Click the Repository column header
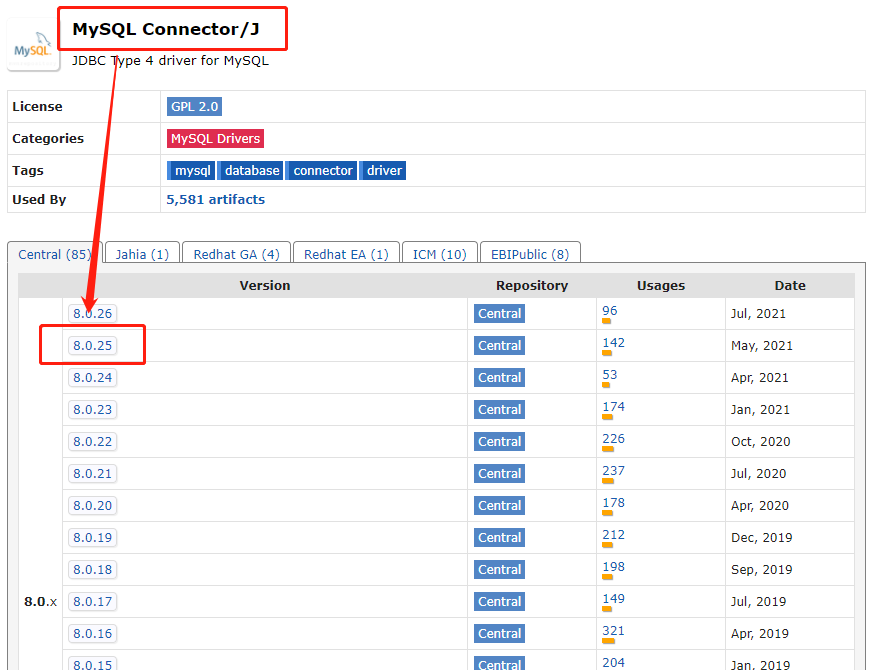Image resolution: width=873 pixels, height=670 pixels. (x=532, y=286)
